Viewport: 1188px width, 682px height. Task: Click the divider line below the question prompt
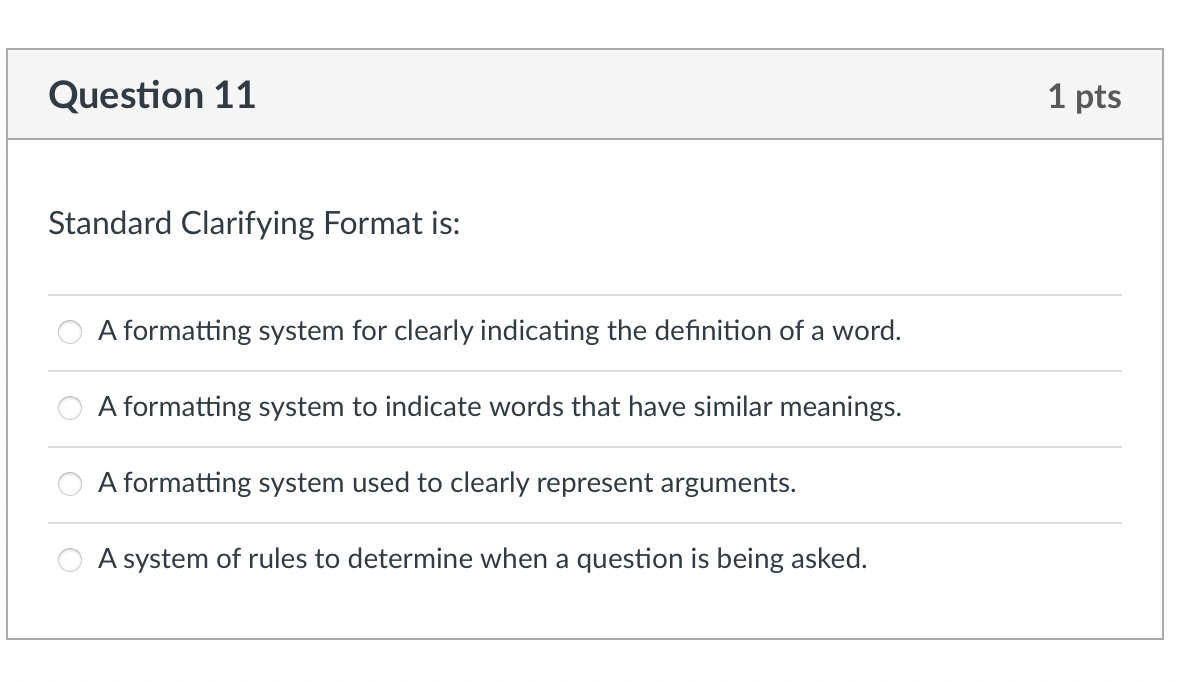point(584,294)
